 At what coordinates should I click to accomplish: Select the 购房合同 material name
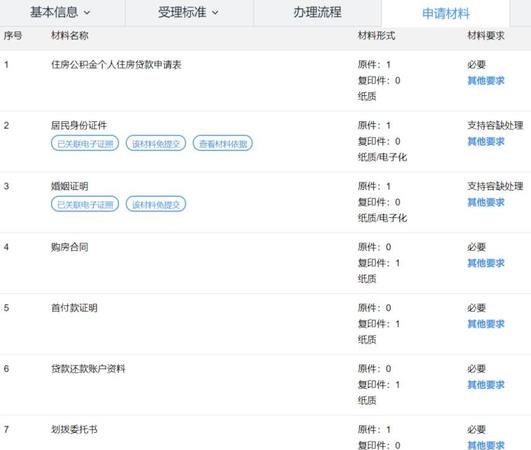coord(69,247)
